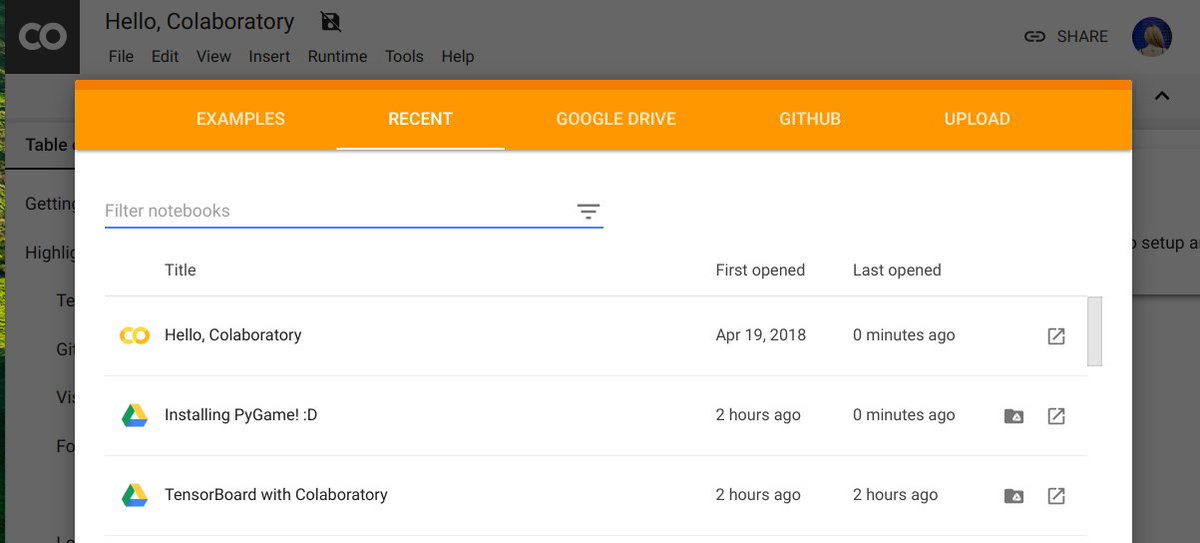
Task: Click the First opened column header
Action: coord(760,270)
